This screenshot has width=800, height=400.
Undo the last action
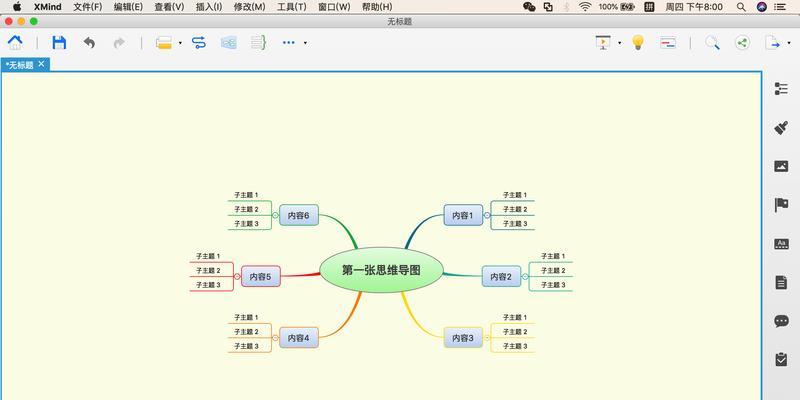[x=89, y=43]
